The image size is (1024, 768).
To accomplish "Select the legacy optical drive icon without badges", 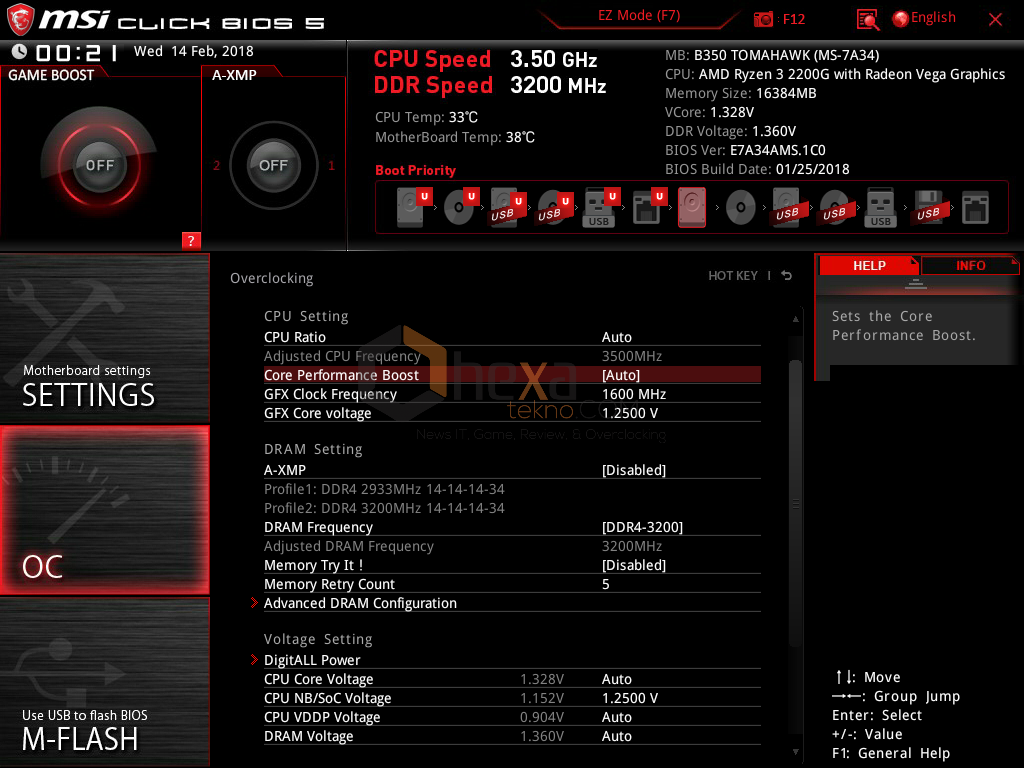I will pyautogui.click(x=741, y=208).
